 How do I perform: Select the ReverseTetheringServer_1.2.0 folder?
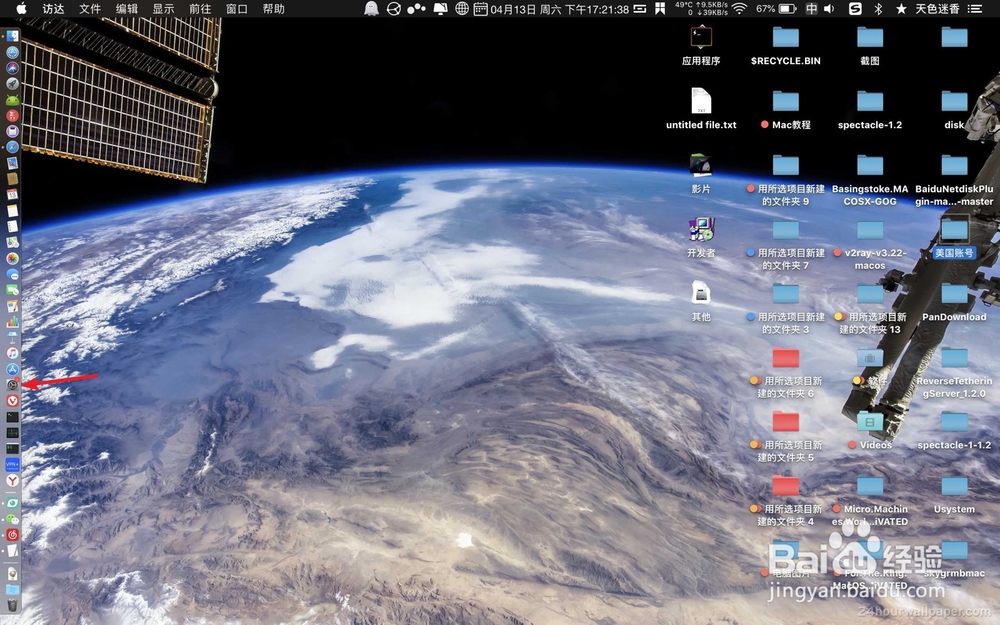pos(954,357)
